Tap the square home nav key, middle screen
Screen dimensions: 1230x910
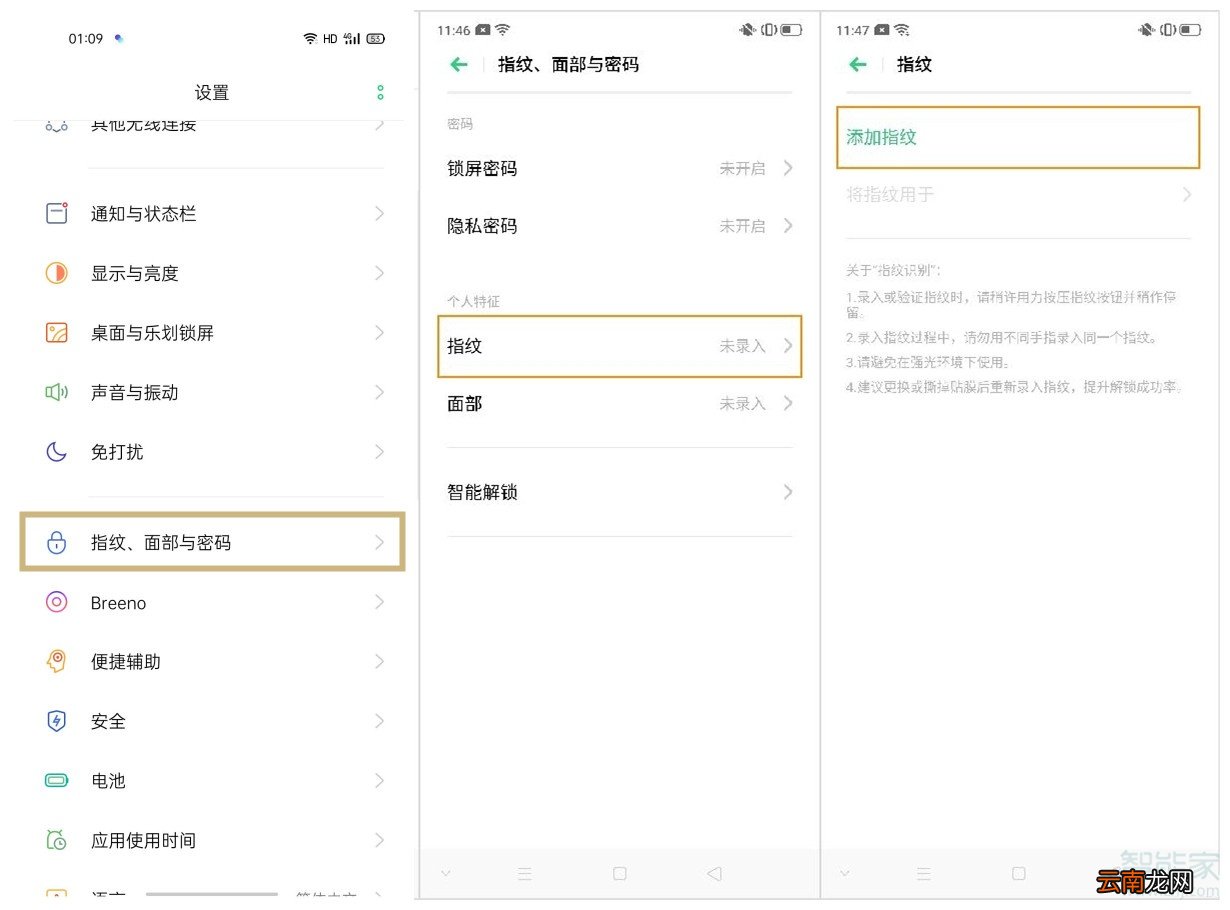point(619,873)
